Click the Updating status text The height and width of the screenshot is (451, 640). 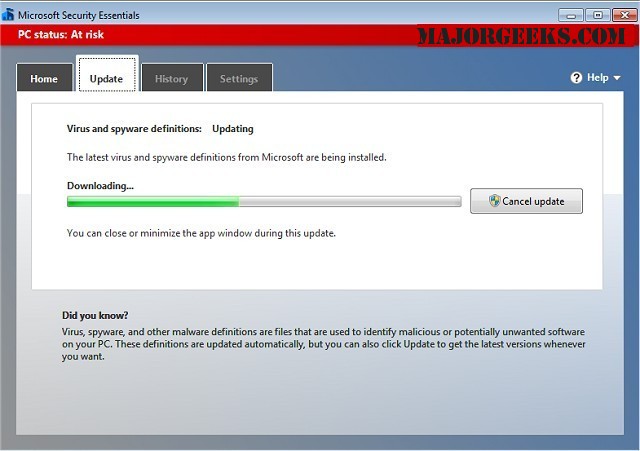tap(233, 129)
